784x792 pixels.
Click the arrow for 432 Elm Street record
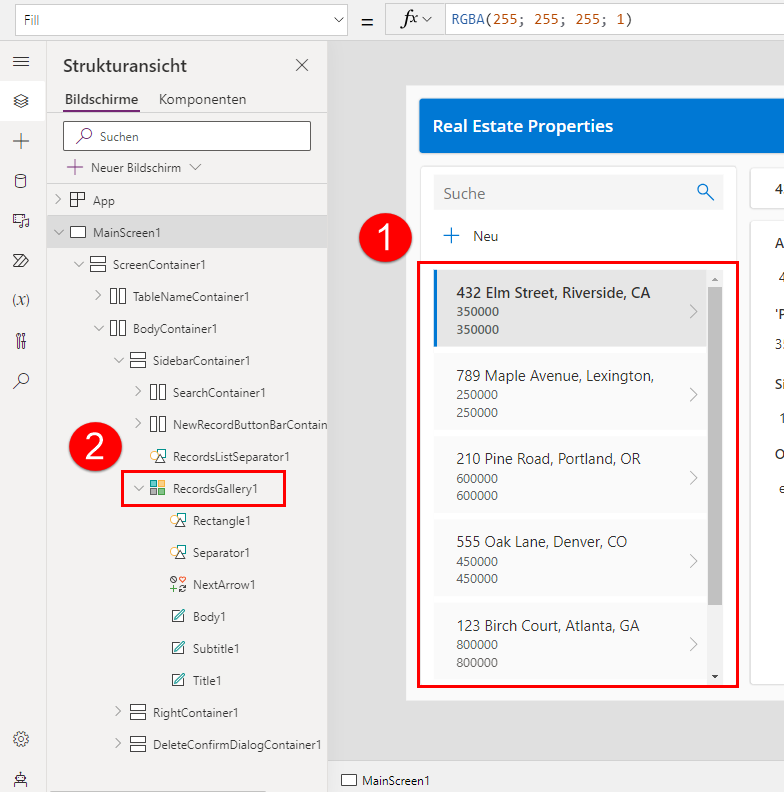(694, 311)
